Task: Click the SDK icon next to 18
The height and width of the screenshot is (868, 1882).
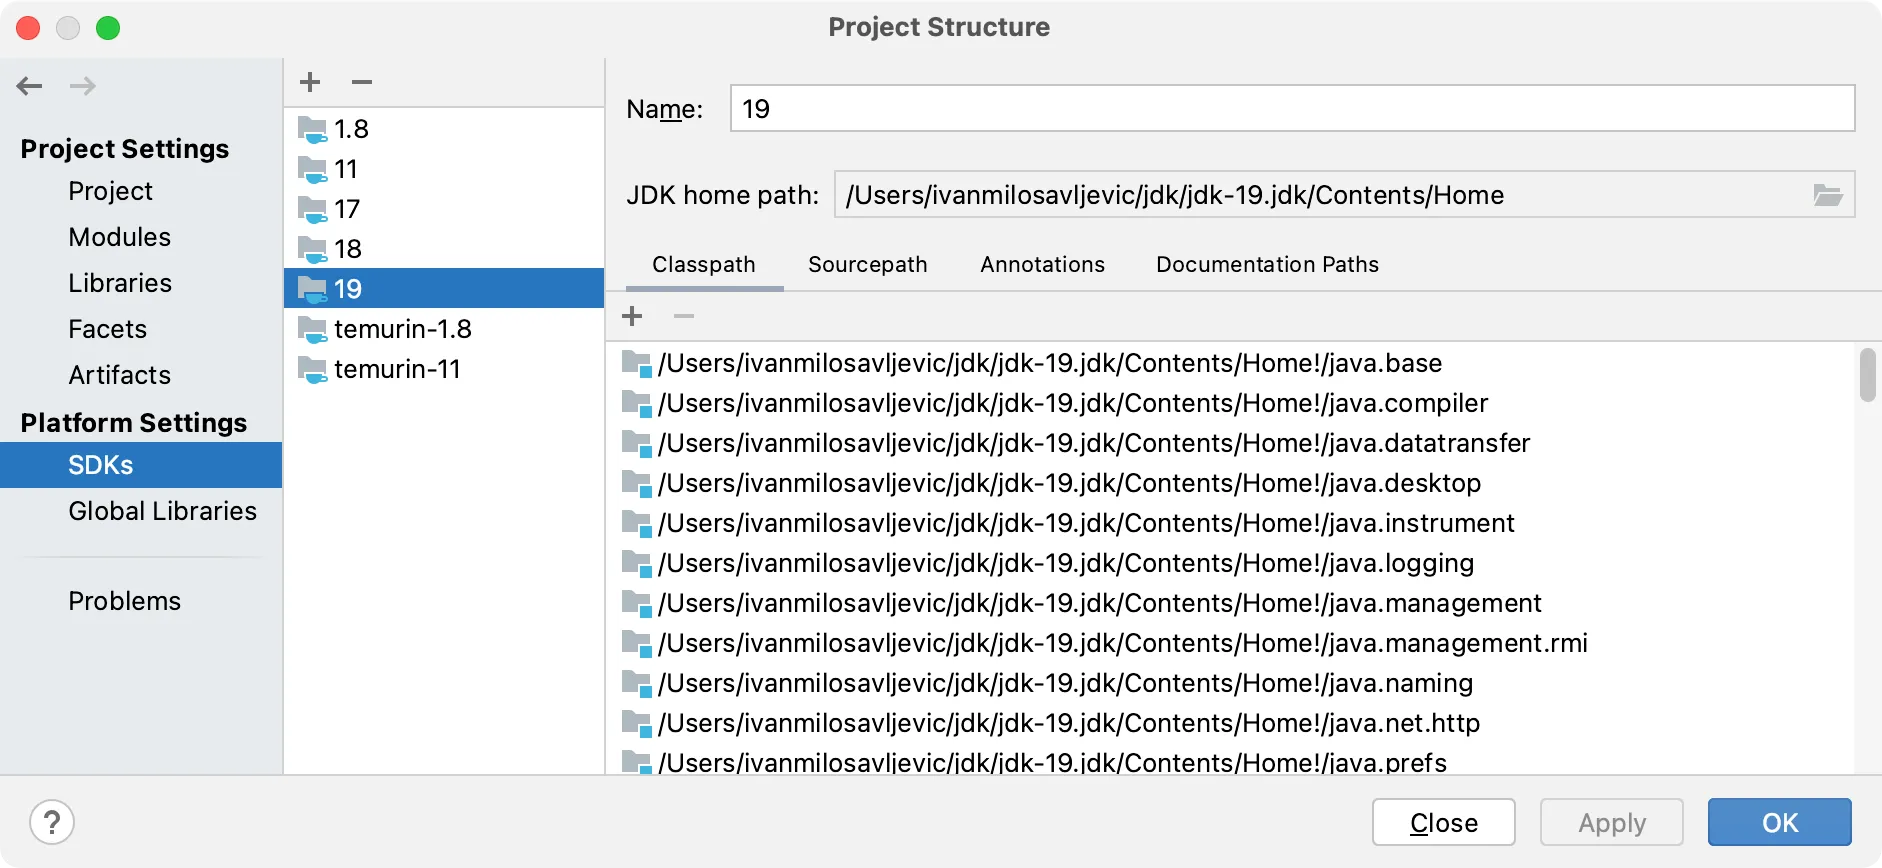Action: (313, 249)
